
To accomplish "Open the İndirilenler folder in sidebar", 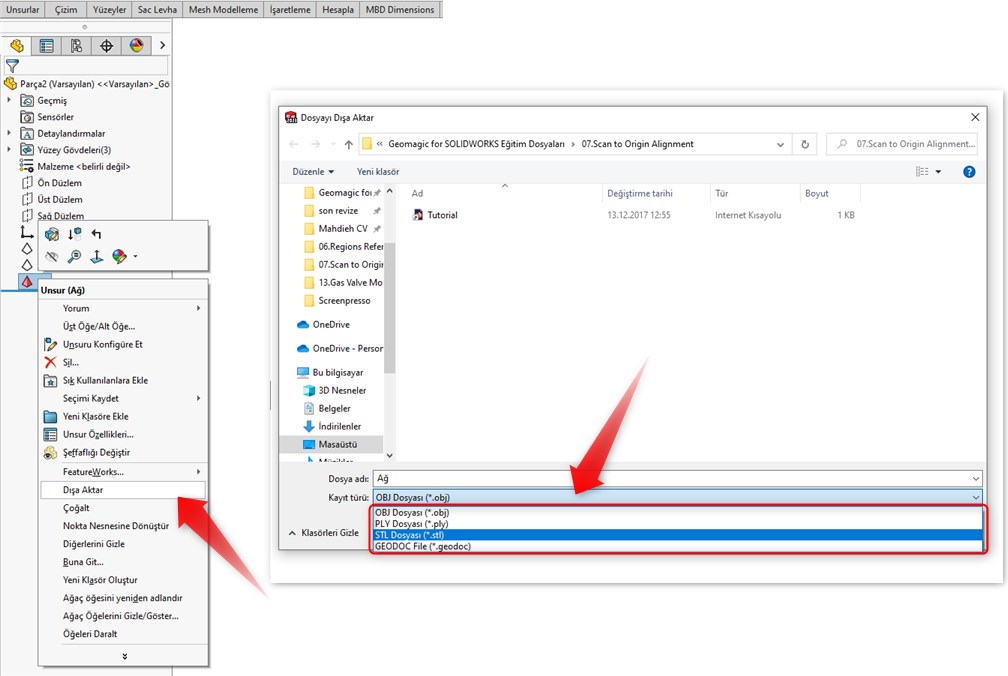I will coord(332,426).
